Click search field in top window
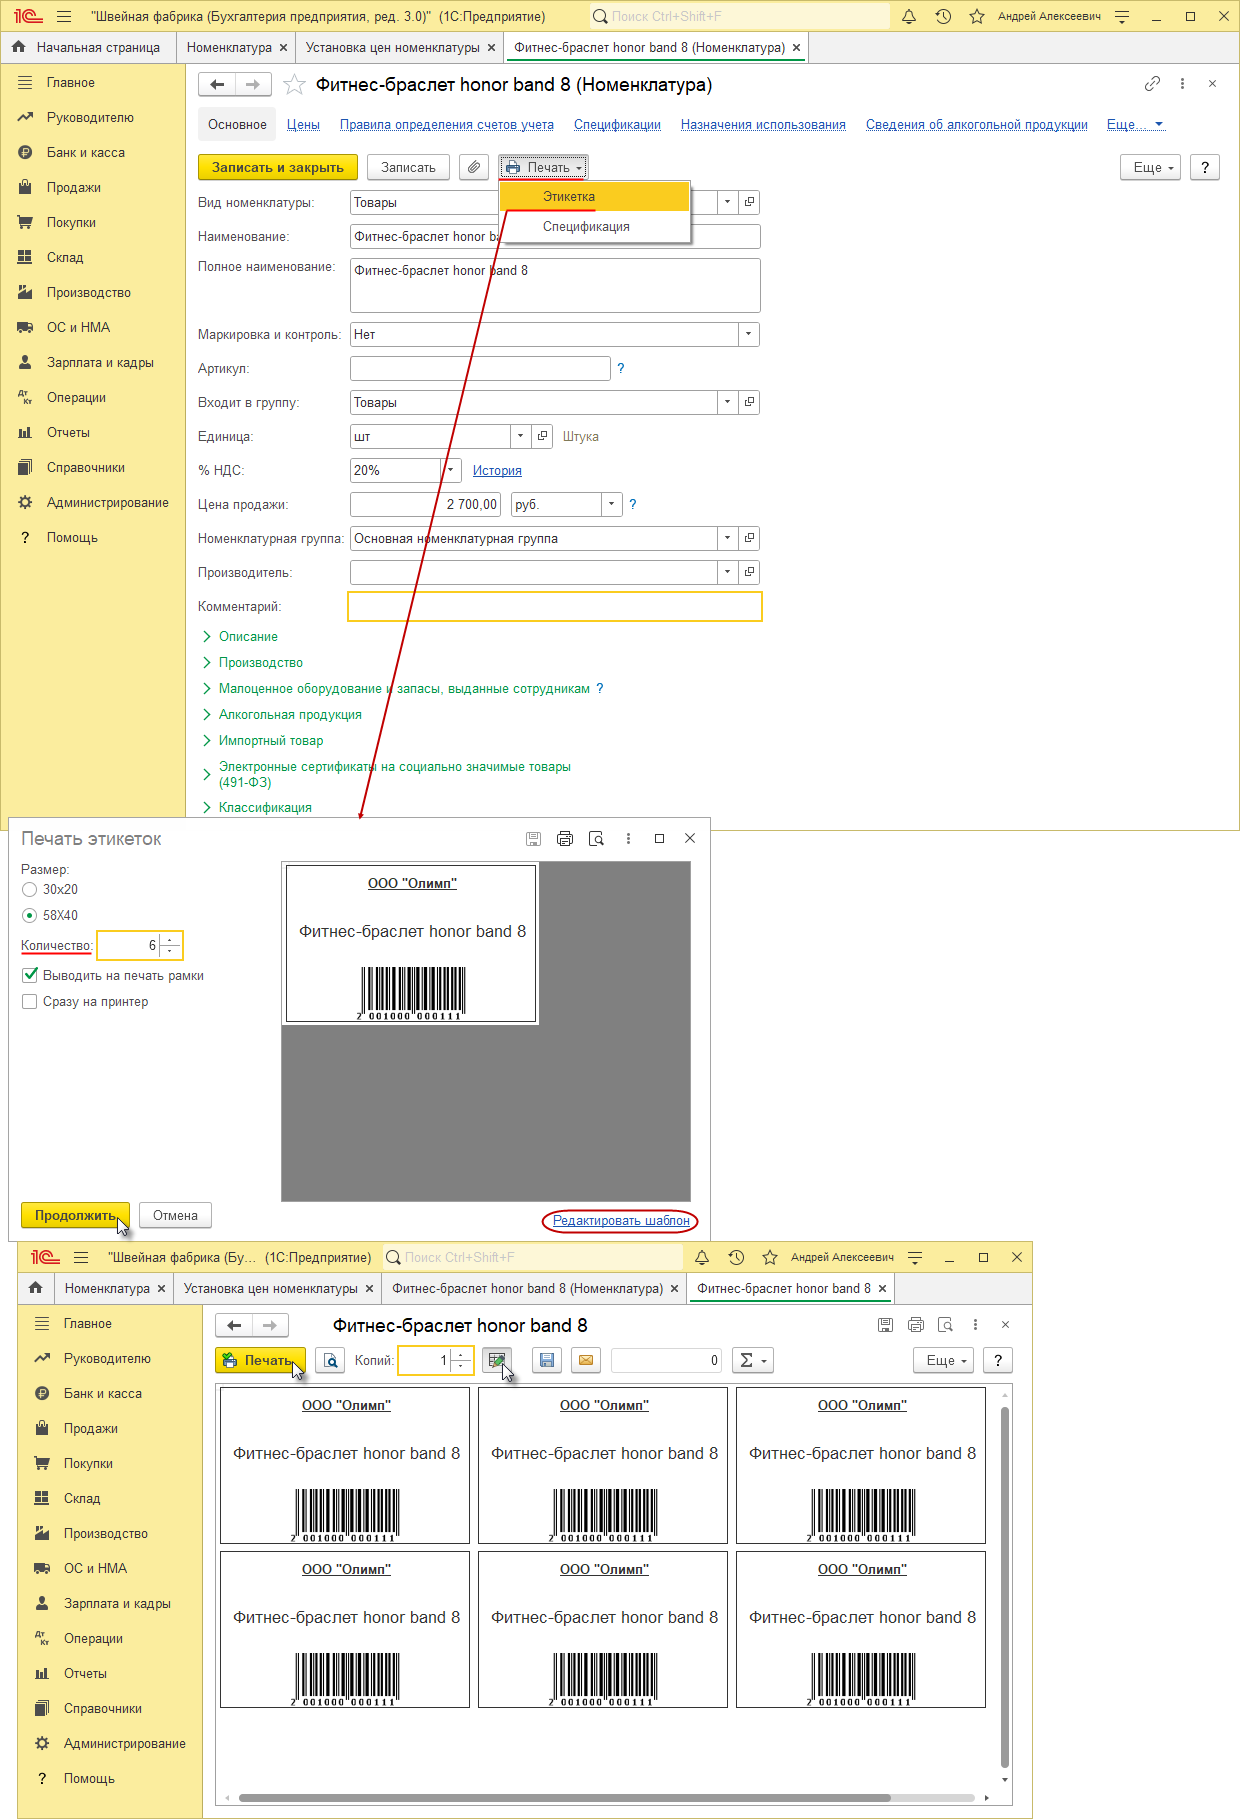 point(738,16)
